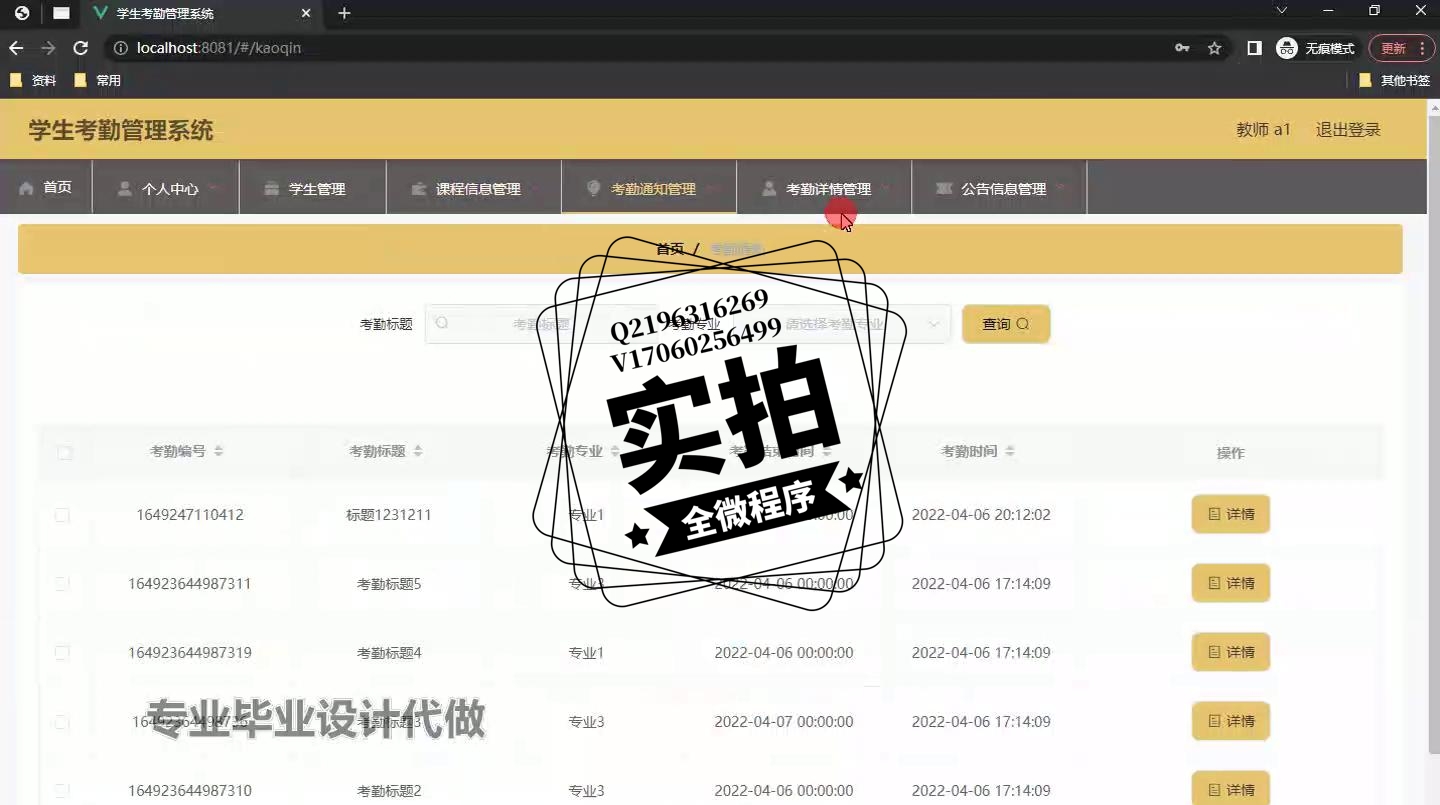Focus the 考勤标题 search input
Screen dimensions: 1440x805
tap(540, 324)
